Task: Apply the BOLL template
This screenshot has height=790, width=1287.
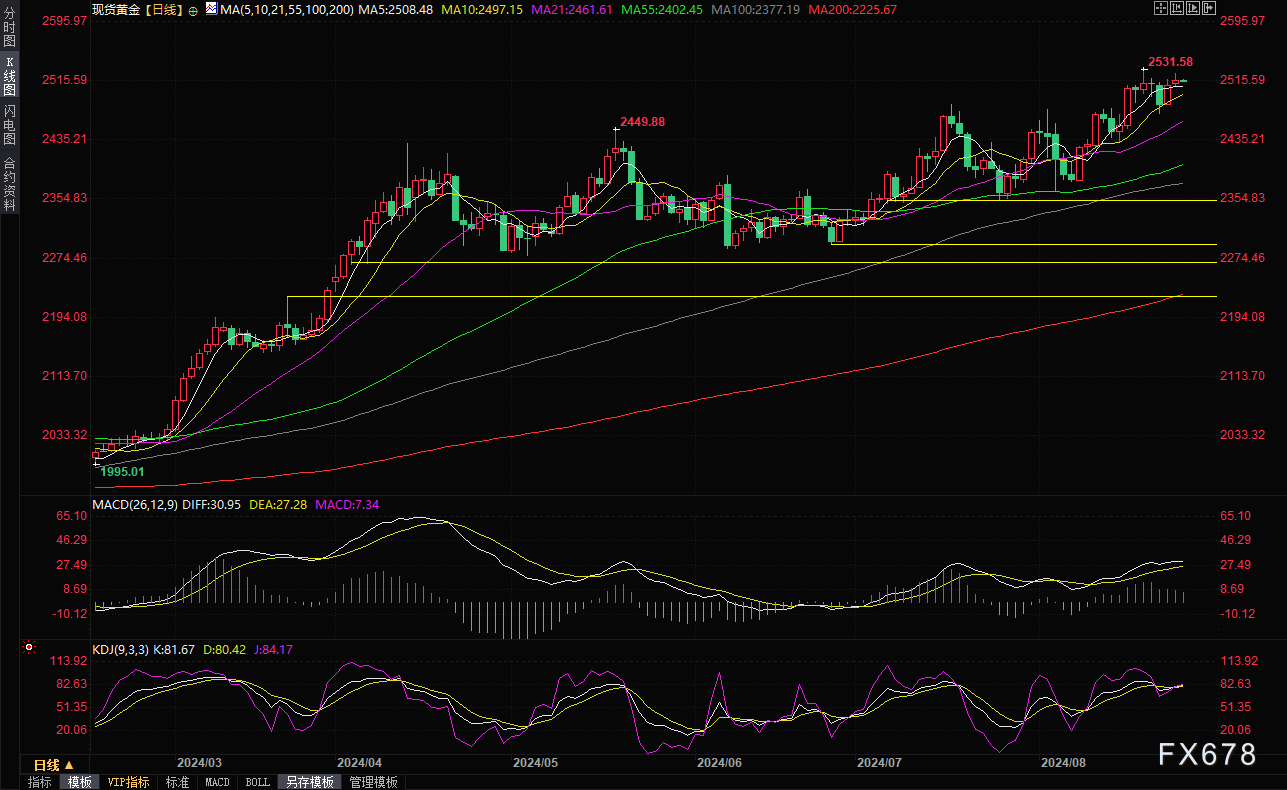Action: click(256, 782)
